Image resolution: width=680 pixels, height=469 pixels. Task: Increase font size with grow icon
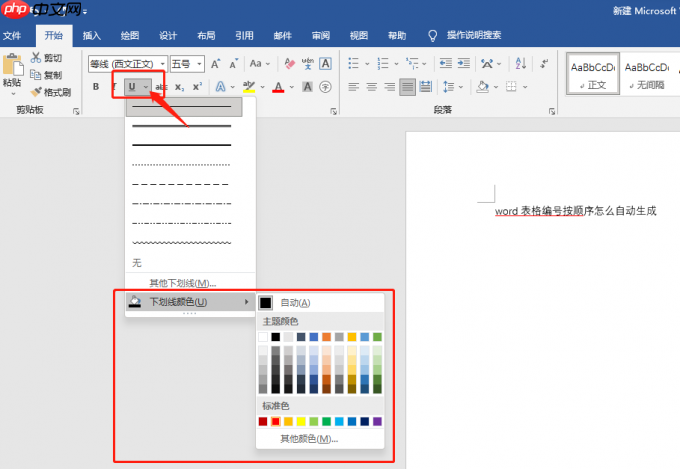pyautogui.click(x=216, y=64)
